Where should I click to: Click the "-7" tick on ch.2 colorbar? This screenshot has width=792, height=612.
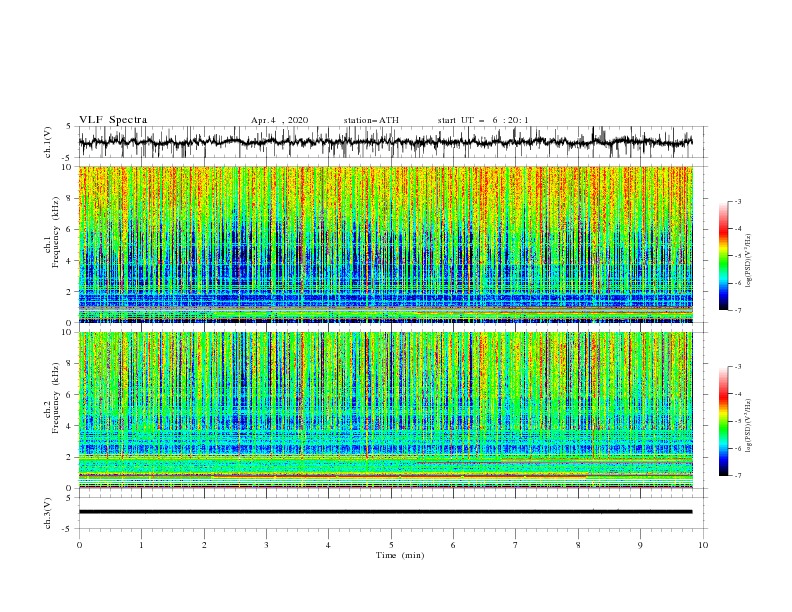tap(738, 475)
